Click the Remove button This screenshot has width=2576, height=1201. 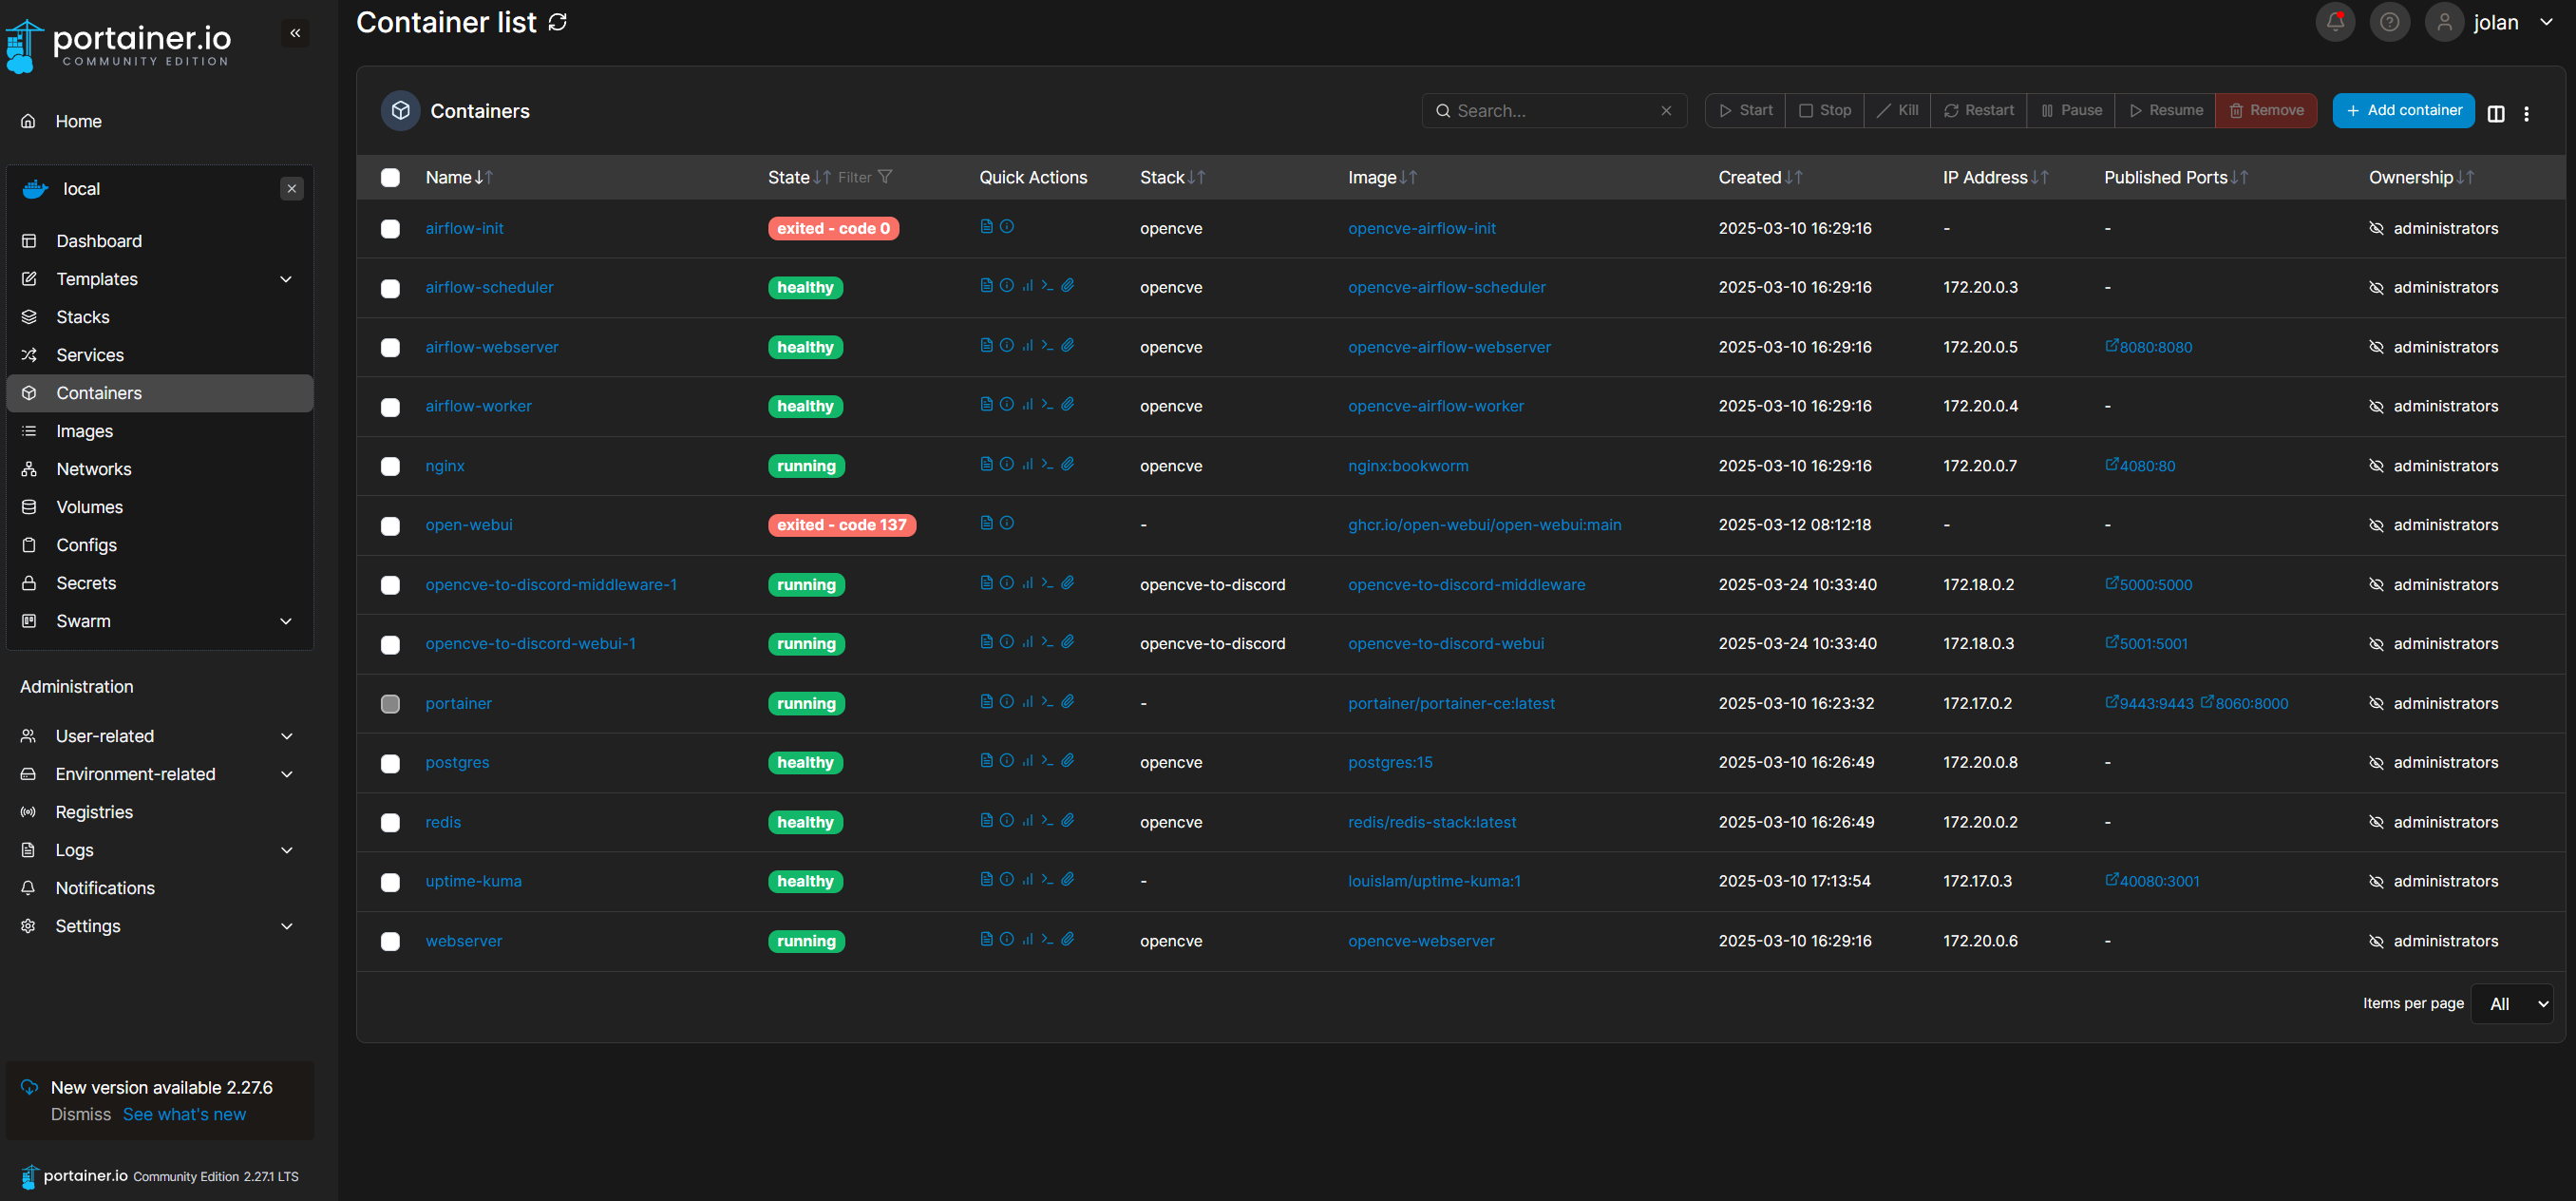click(2266, 110)
